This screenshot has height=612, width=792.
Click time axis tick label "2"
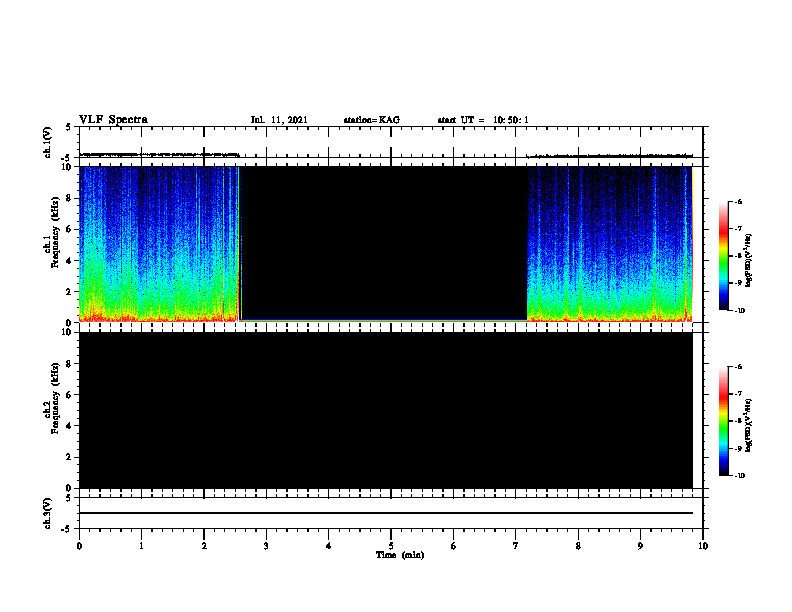[204, 546]
